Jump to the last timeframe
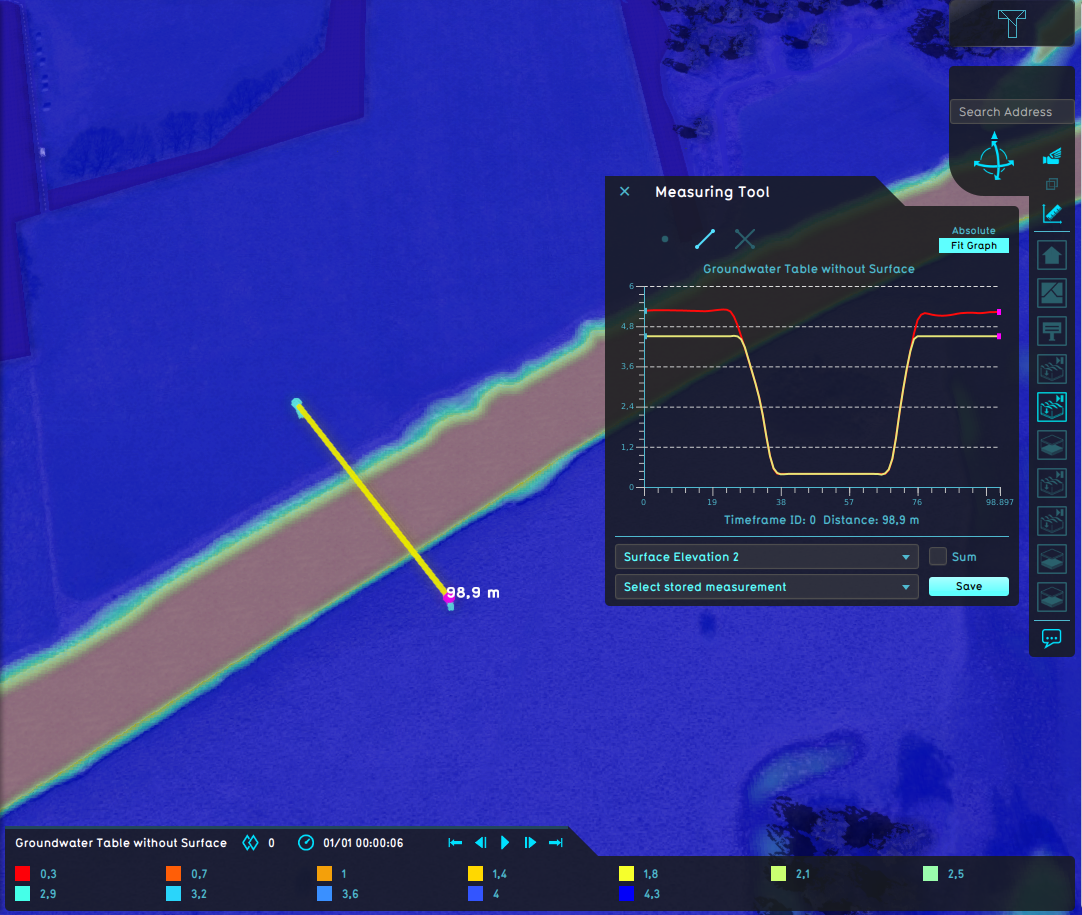Image resolution: width=1082 pixels, height=915 pixels. point(556,843)
